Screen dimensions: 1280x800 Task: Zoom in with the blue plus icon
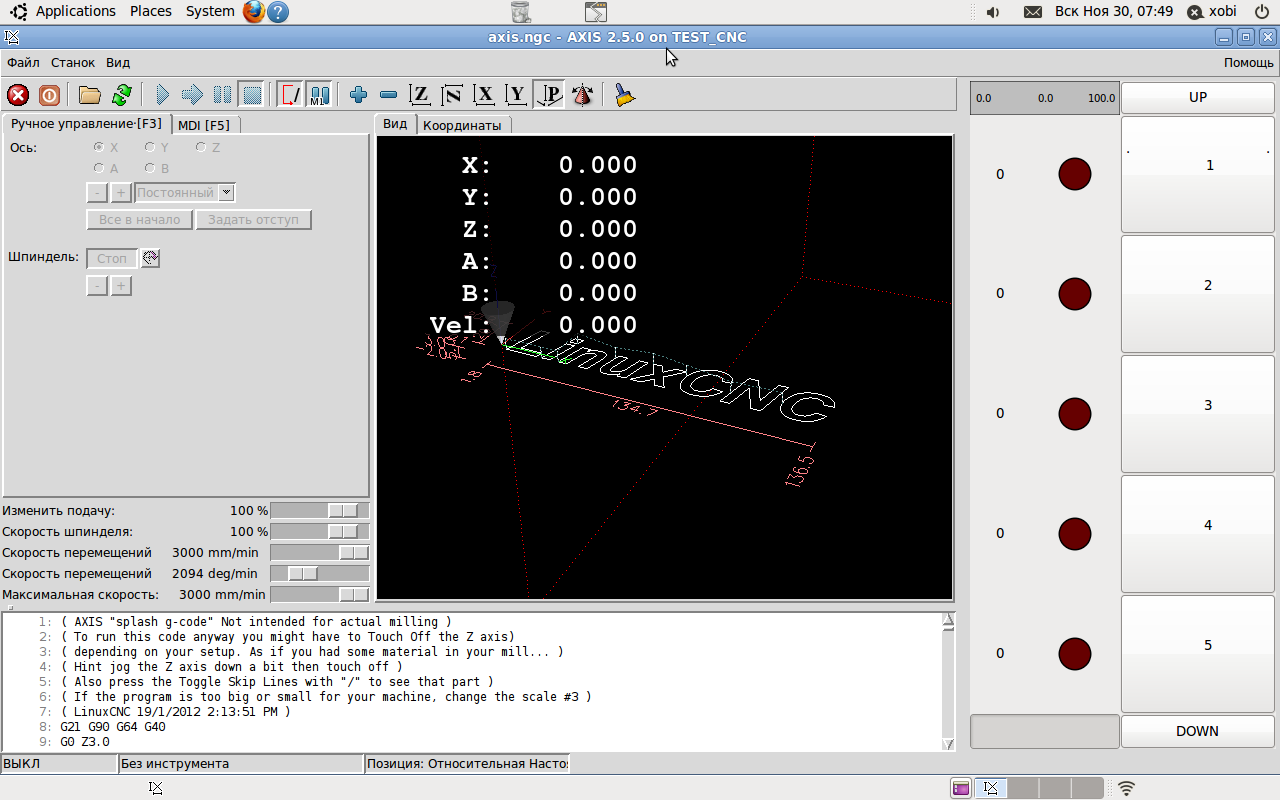(358, 95)
